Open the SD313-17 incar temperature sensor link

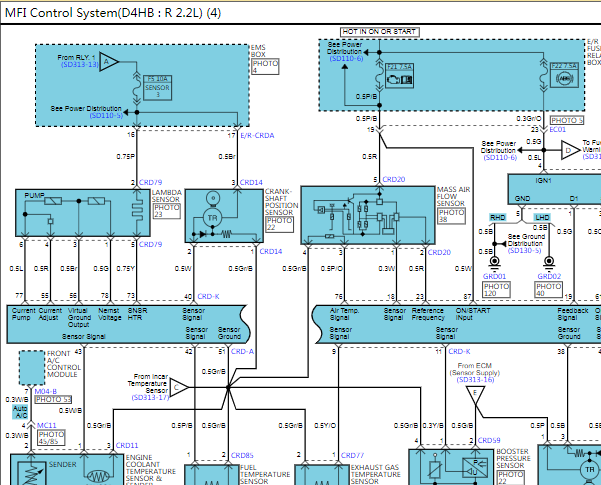coord(150,397)
